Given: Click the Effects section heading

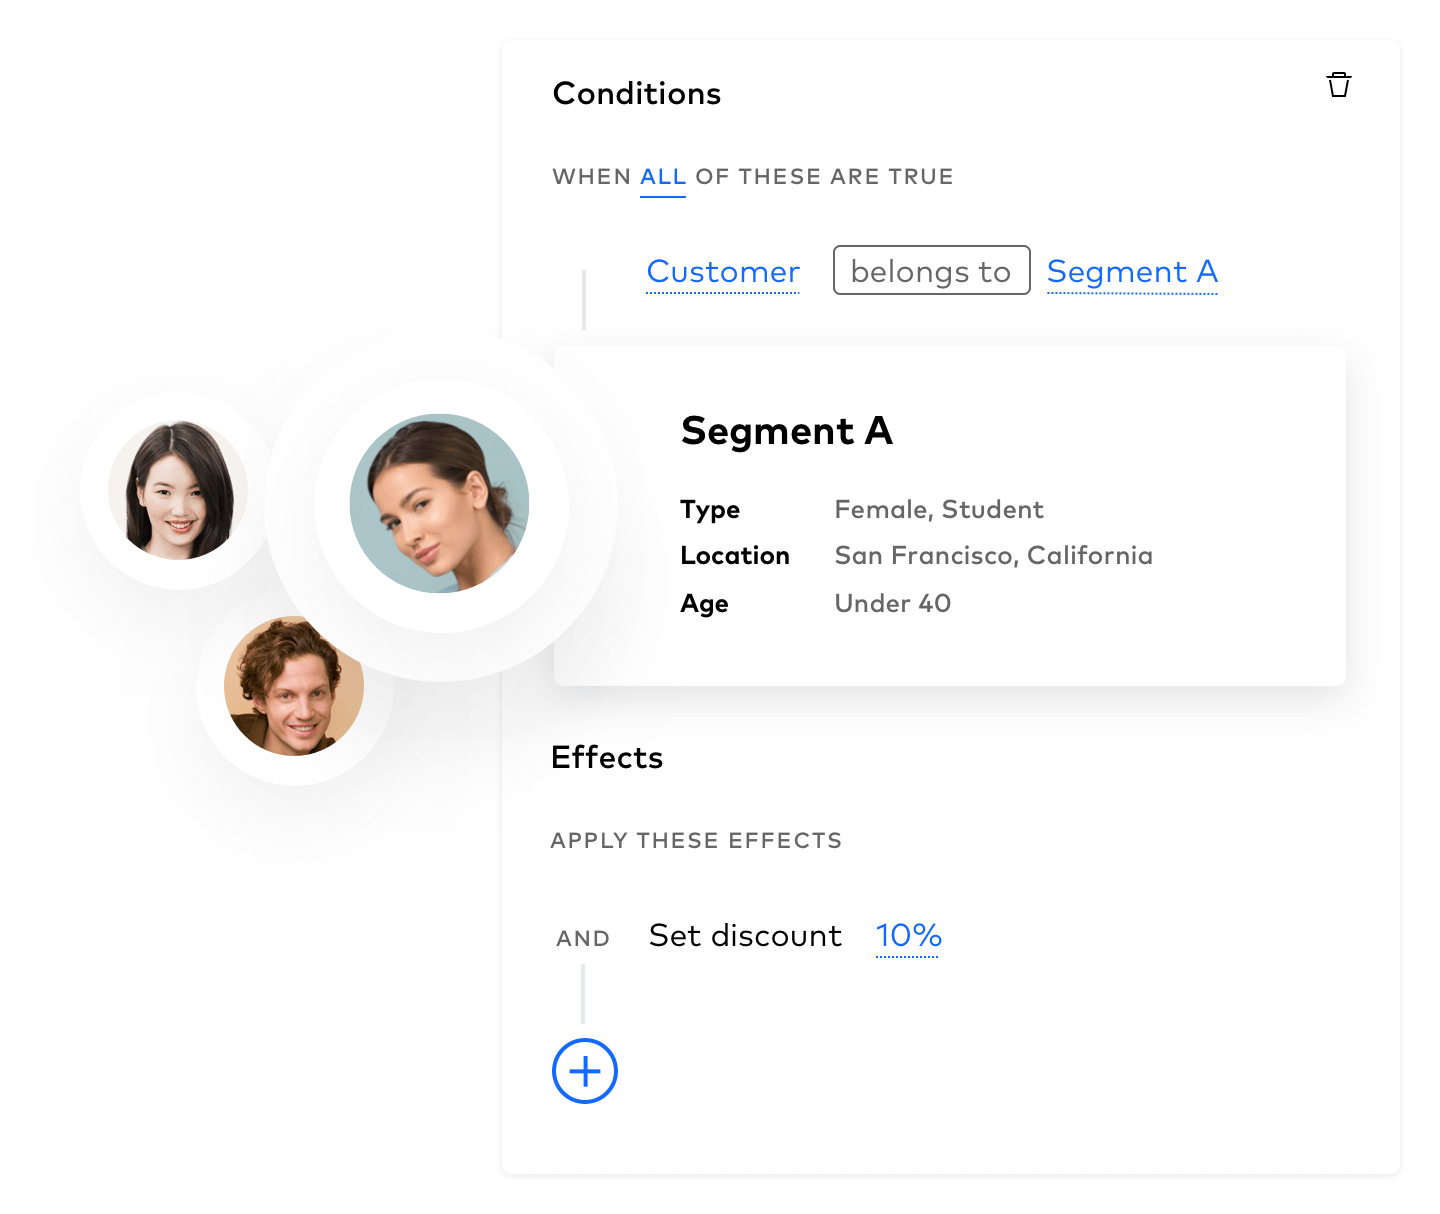Looking at the screenshot, I should [x=607, y=757].
